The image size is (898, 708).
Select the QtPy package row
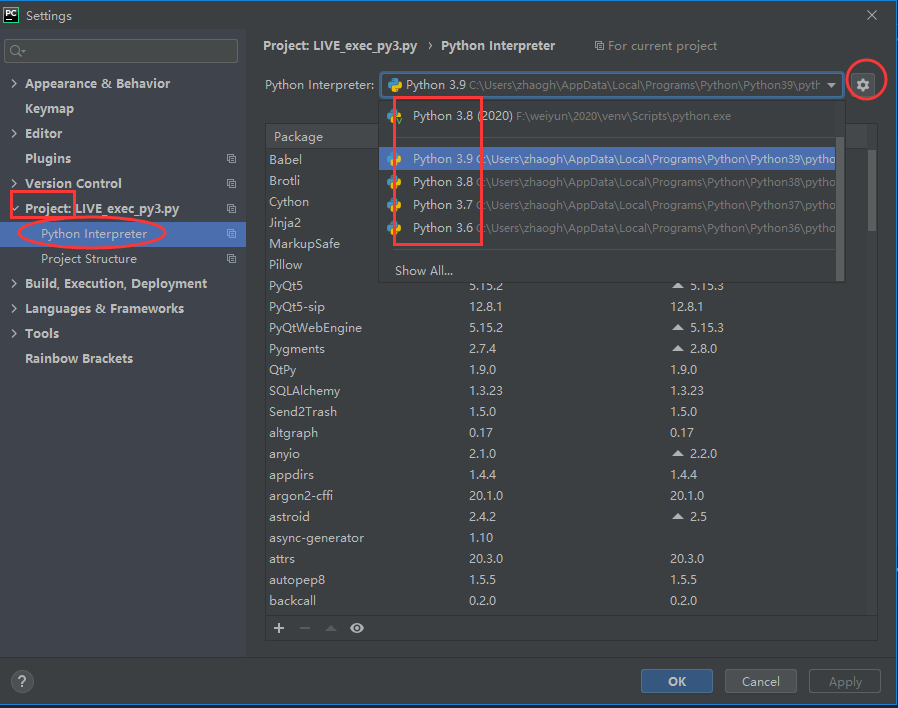pos(567,370)
